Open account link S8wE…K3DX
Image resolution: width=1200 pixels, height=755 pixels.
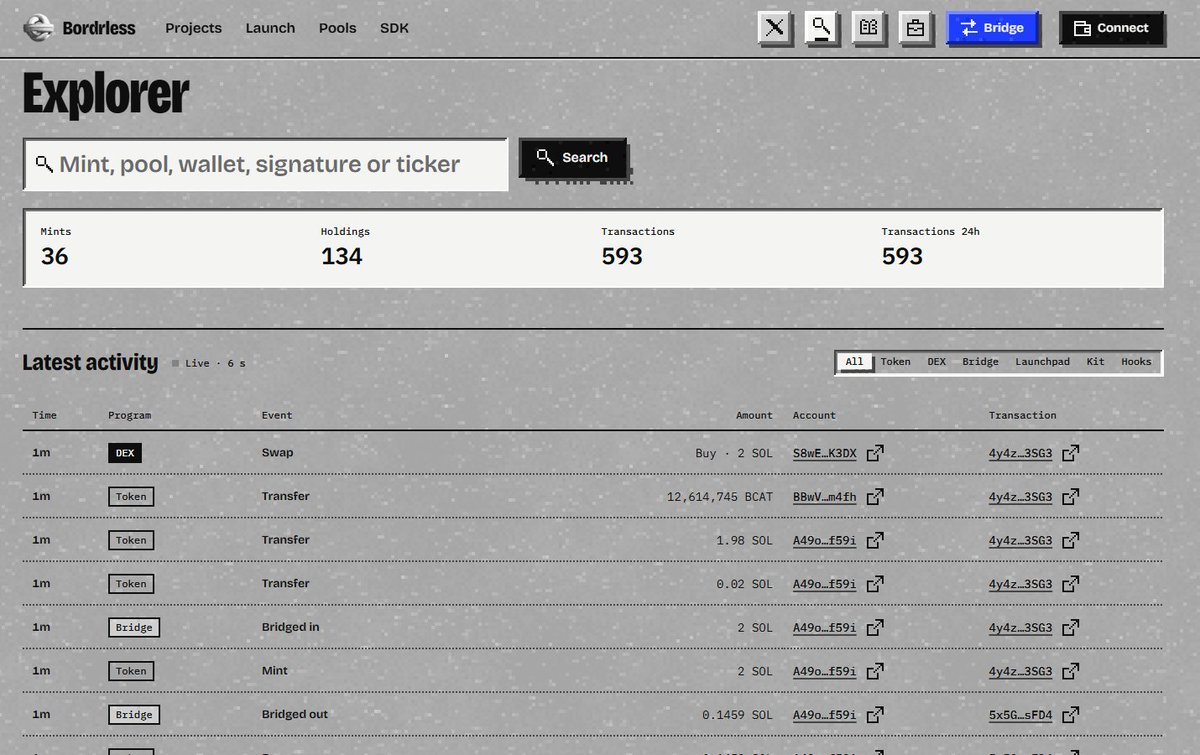pyautogui.click(x=824, y=453)
